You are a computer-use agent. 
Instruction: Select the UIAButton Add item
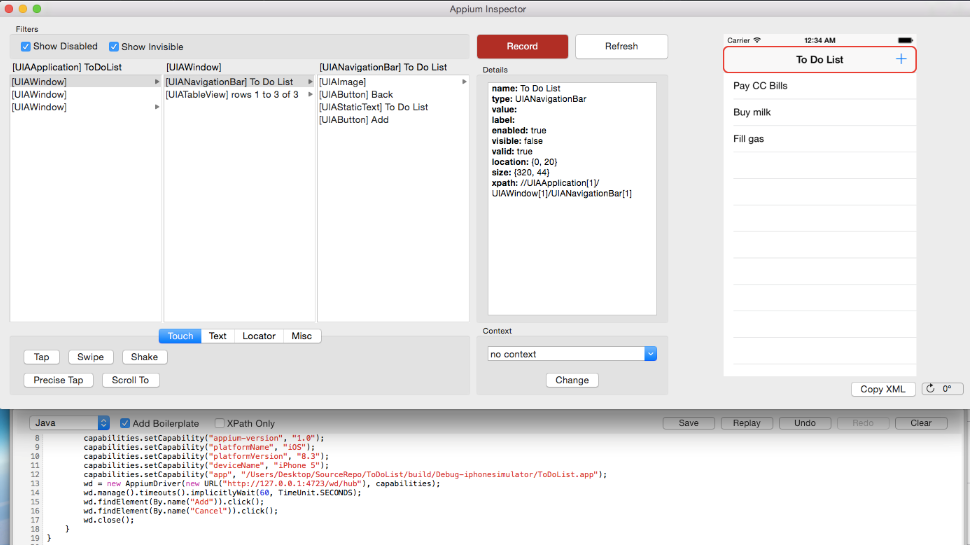[393, 120]
